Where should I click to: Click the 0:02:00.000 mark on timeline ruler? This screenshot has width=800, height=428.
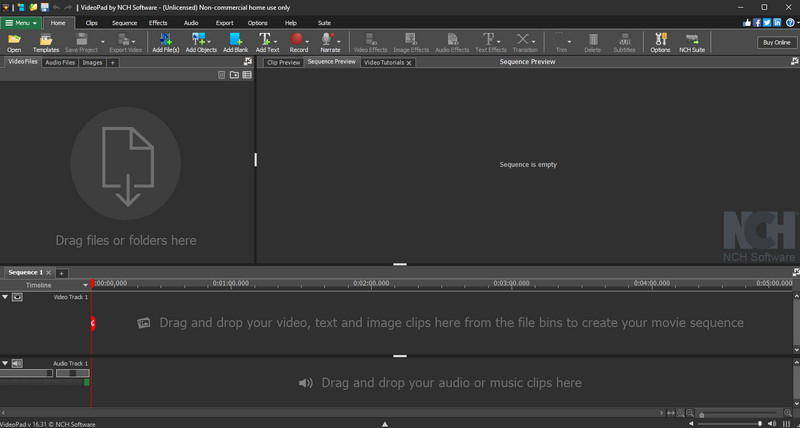coord(371,284)
